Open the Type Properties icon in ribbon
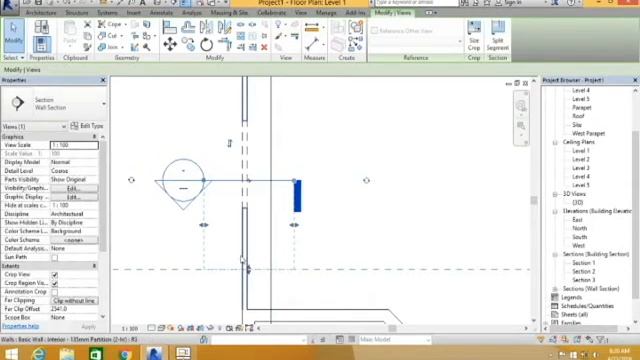 (x=42, y=28)
